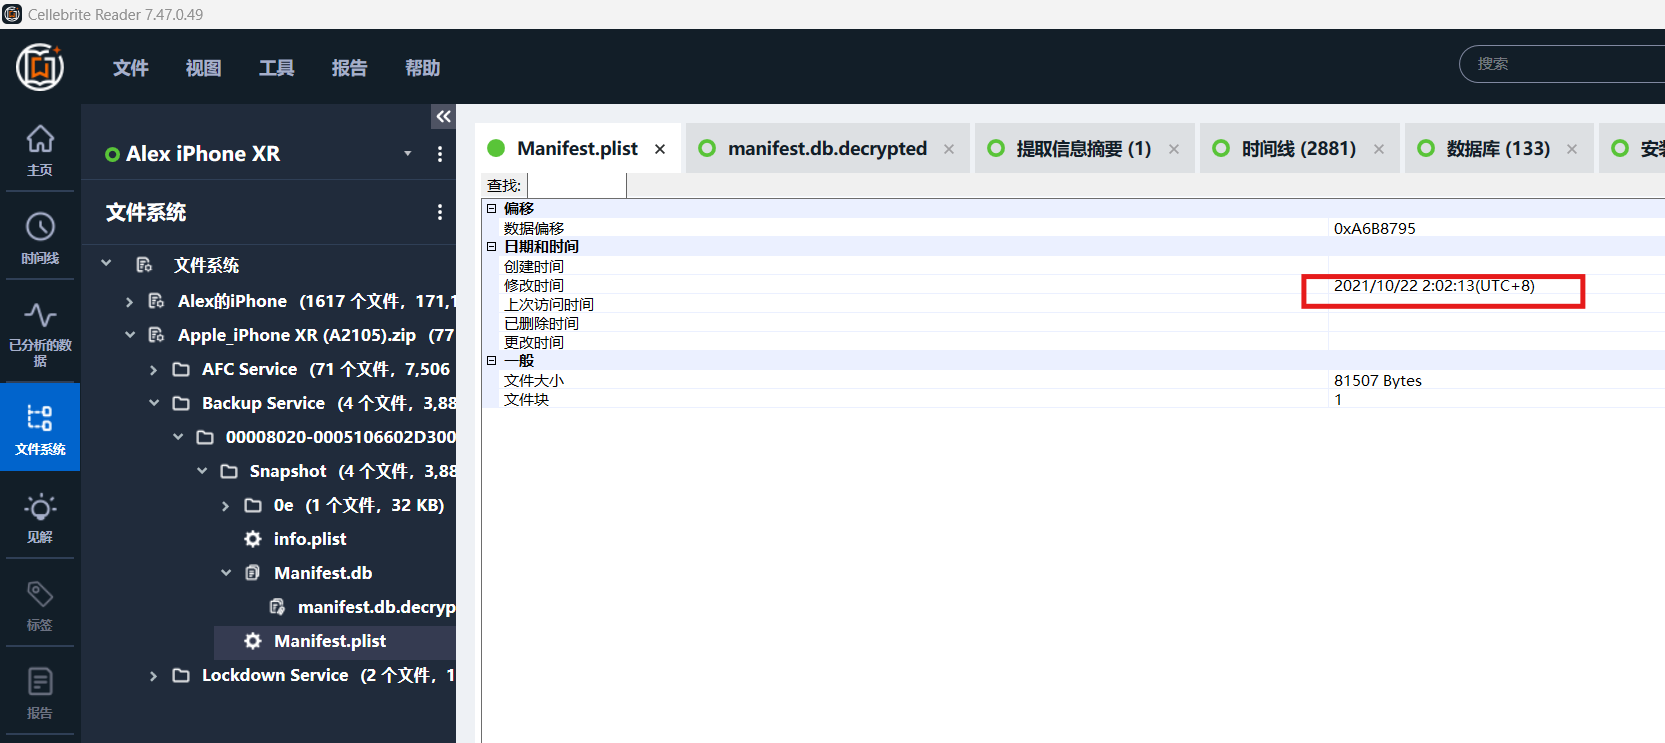Select the 文件块 row label

(x=526, y=400)
